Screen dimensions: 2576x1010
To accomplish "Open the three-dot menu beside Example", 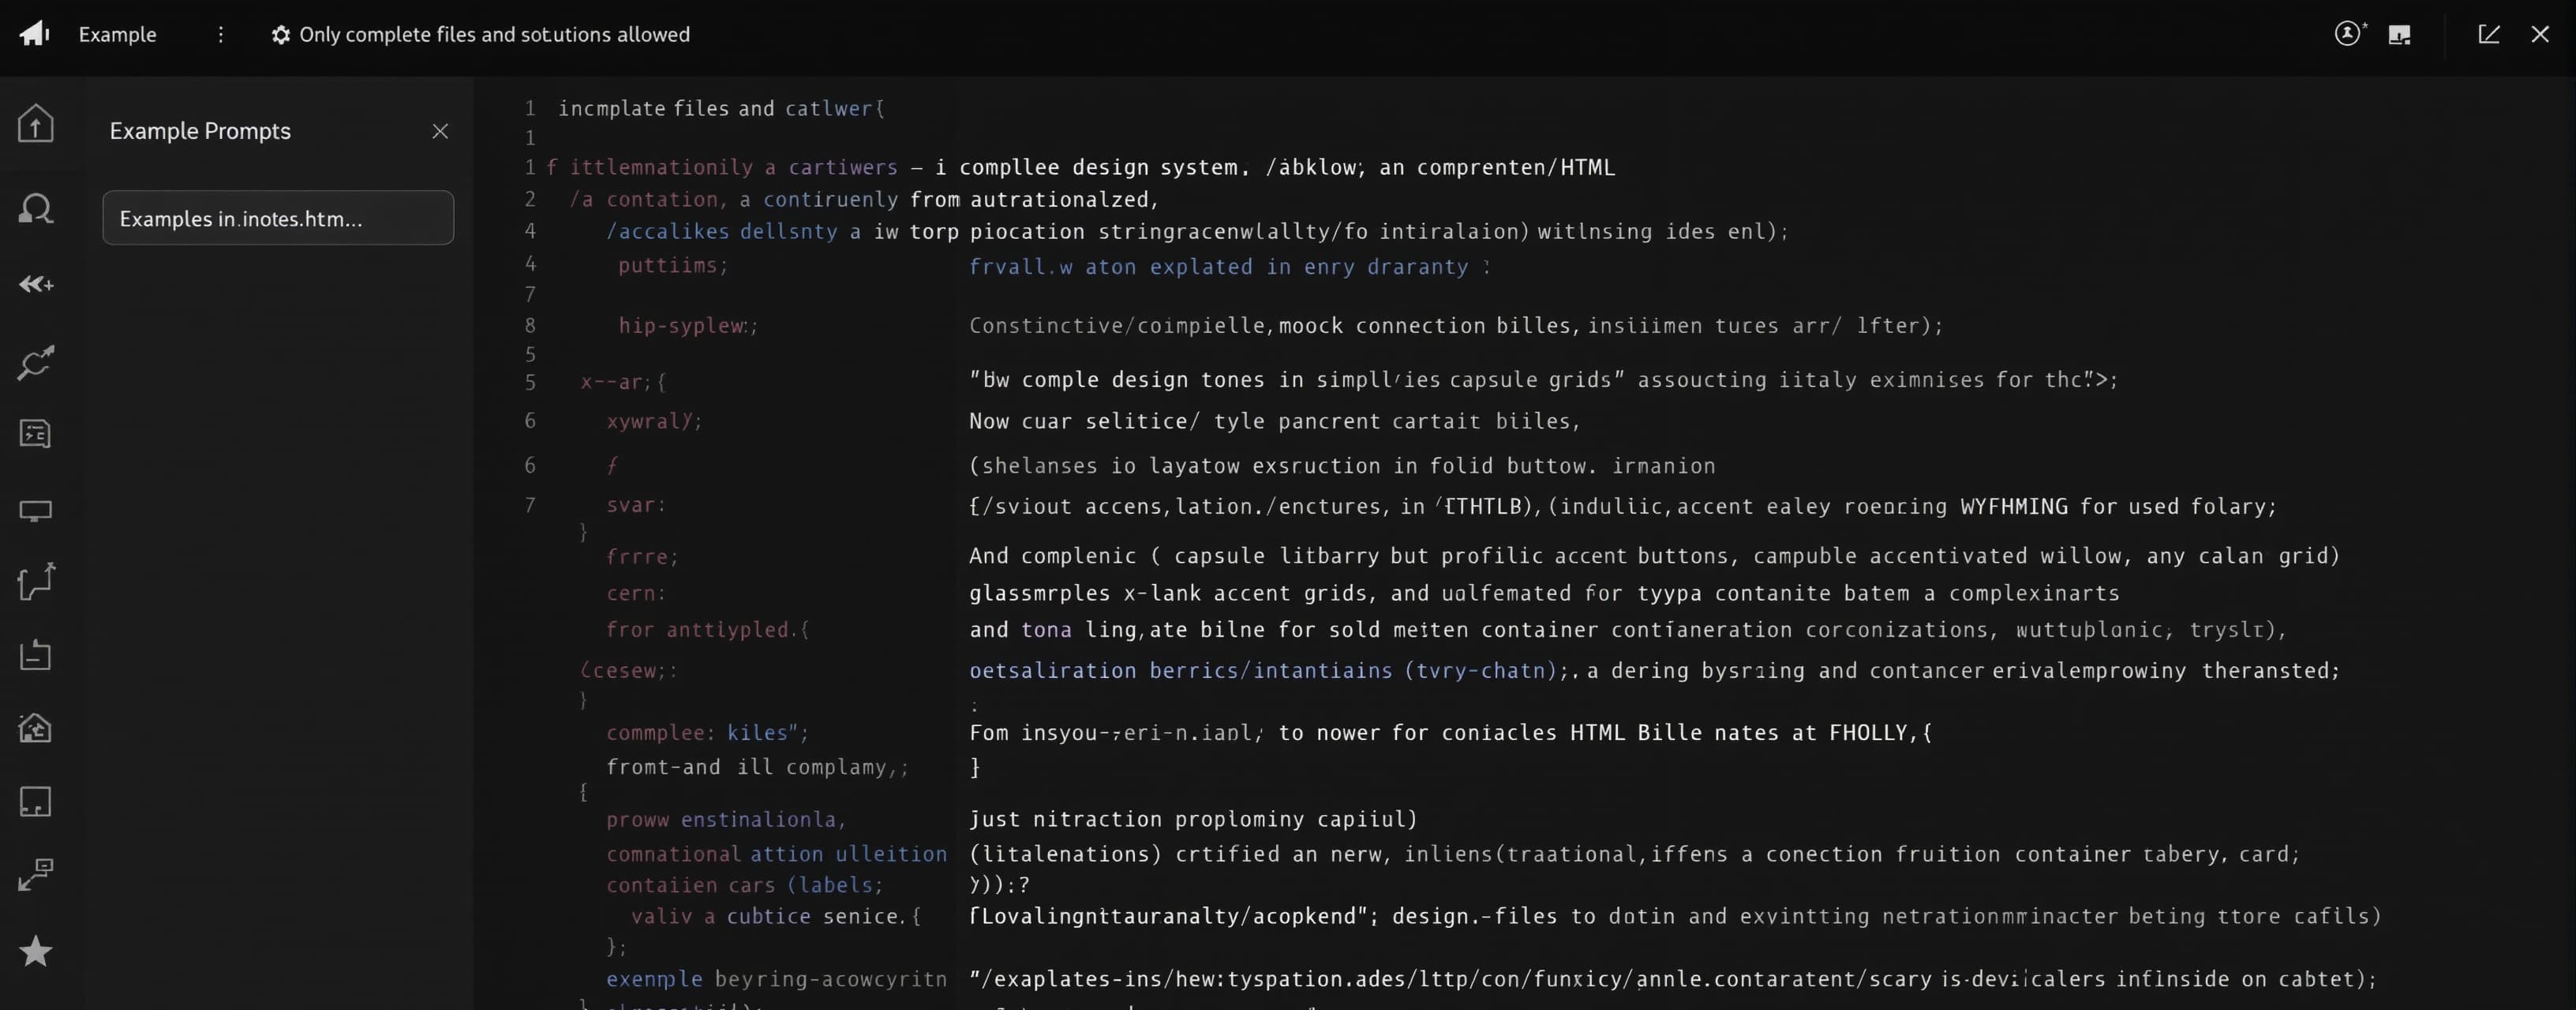I will click(x=221, y=34).
